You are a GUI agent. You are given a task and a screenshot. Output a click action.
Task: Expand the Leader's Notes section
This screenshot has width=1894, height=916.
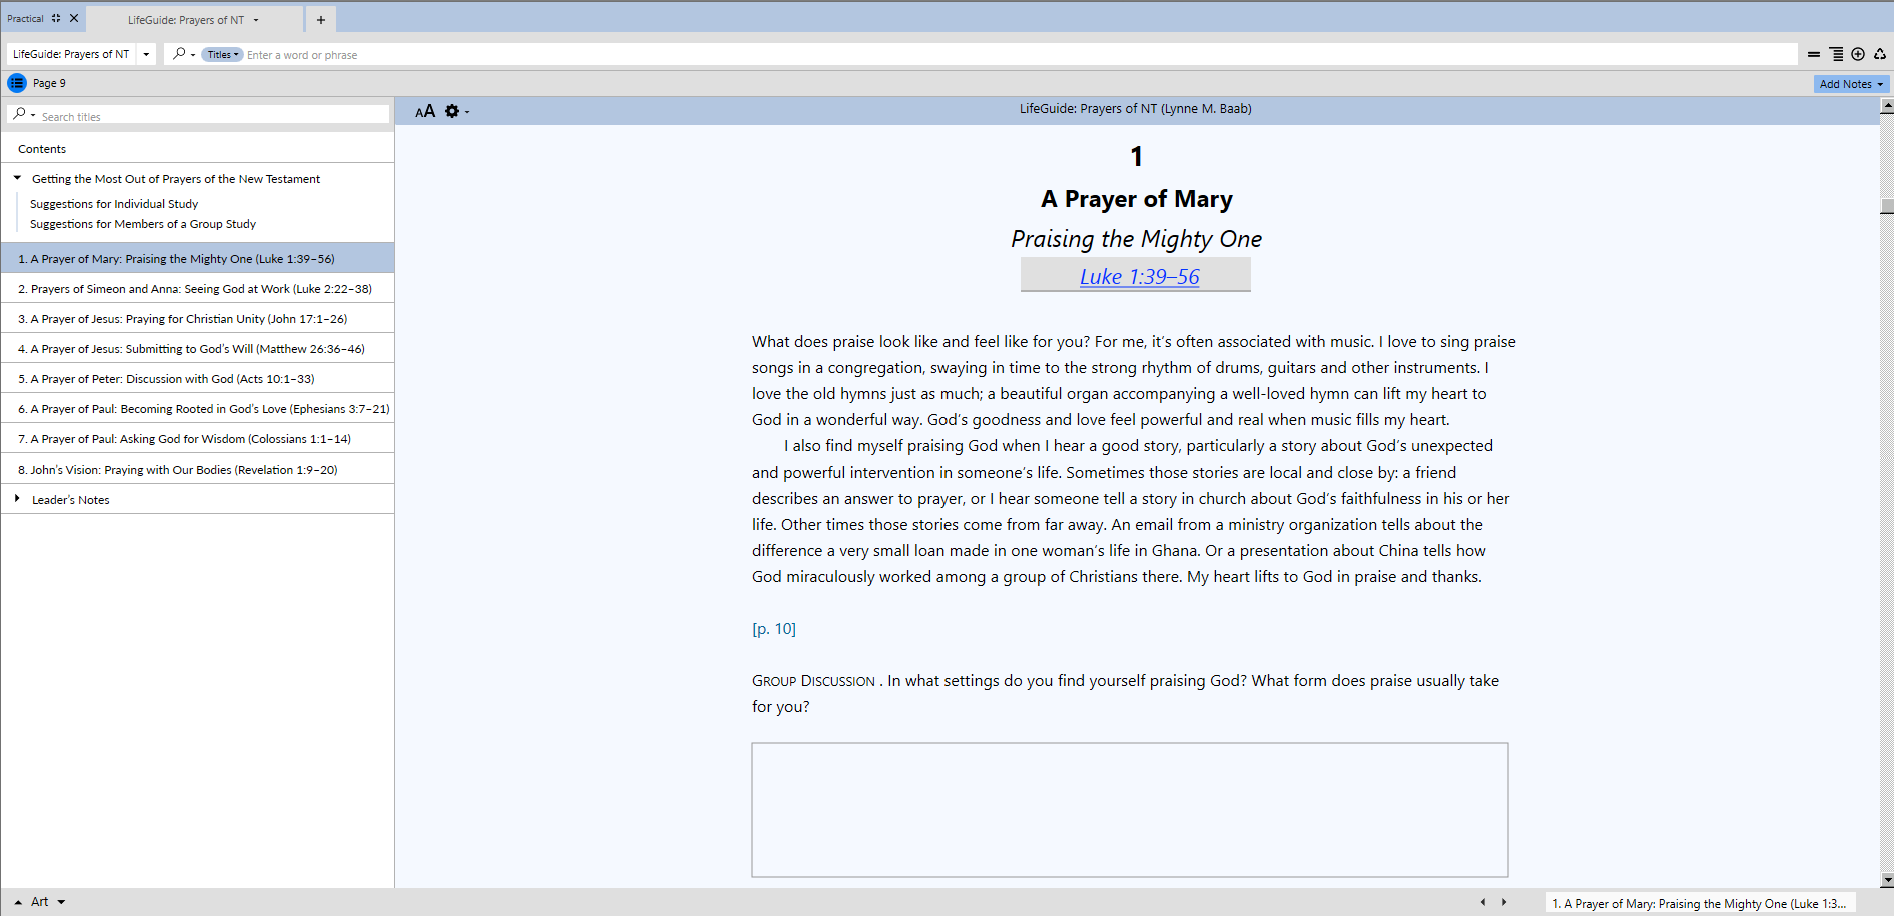[17, 498]
